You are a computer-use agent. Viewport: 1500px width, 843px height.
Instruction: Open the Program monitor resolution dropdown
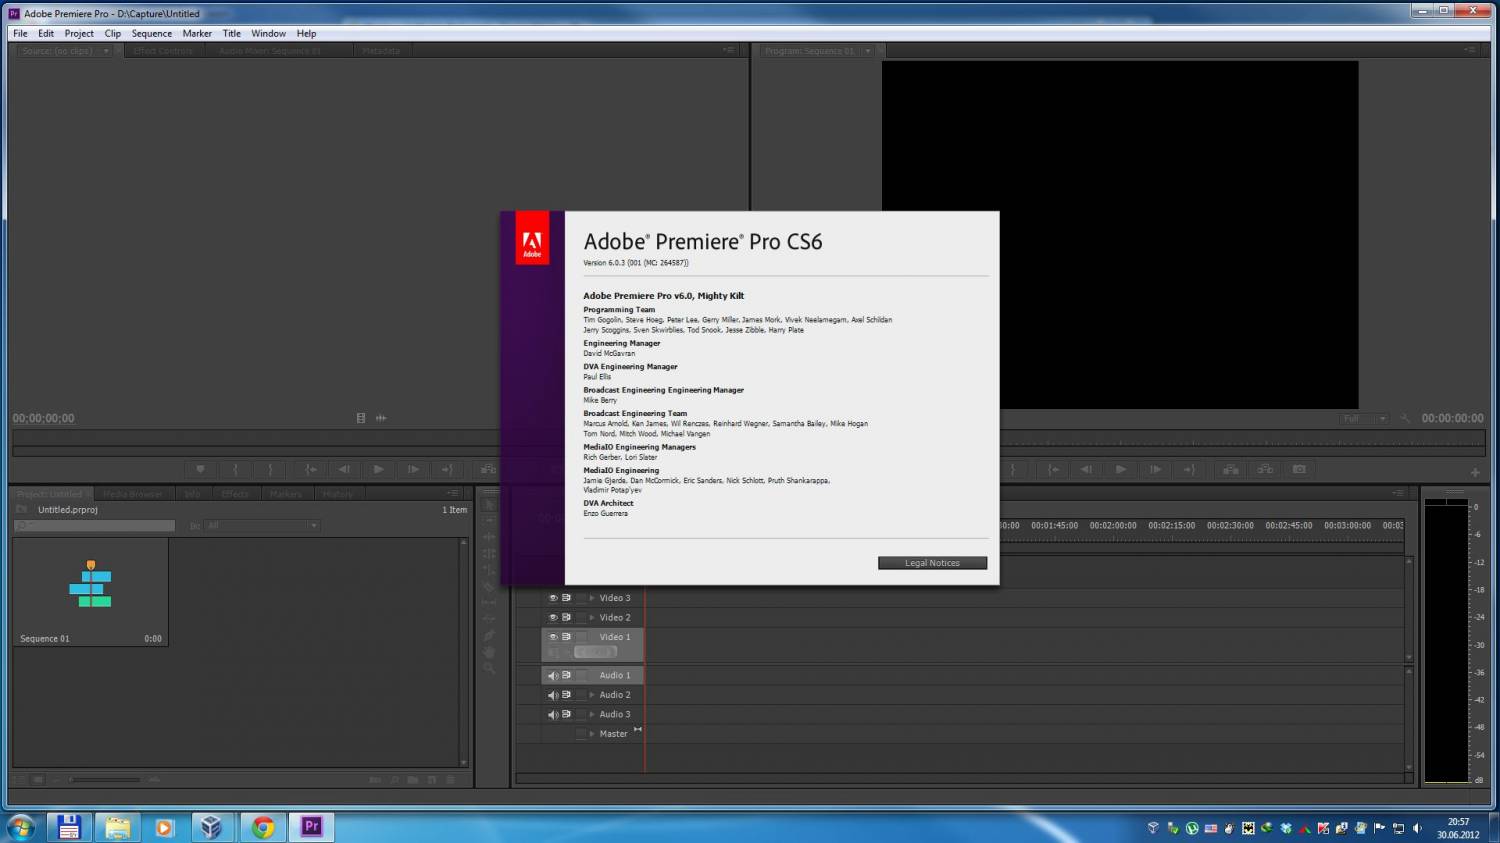(x=1365, y=419)
